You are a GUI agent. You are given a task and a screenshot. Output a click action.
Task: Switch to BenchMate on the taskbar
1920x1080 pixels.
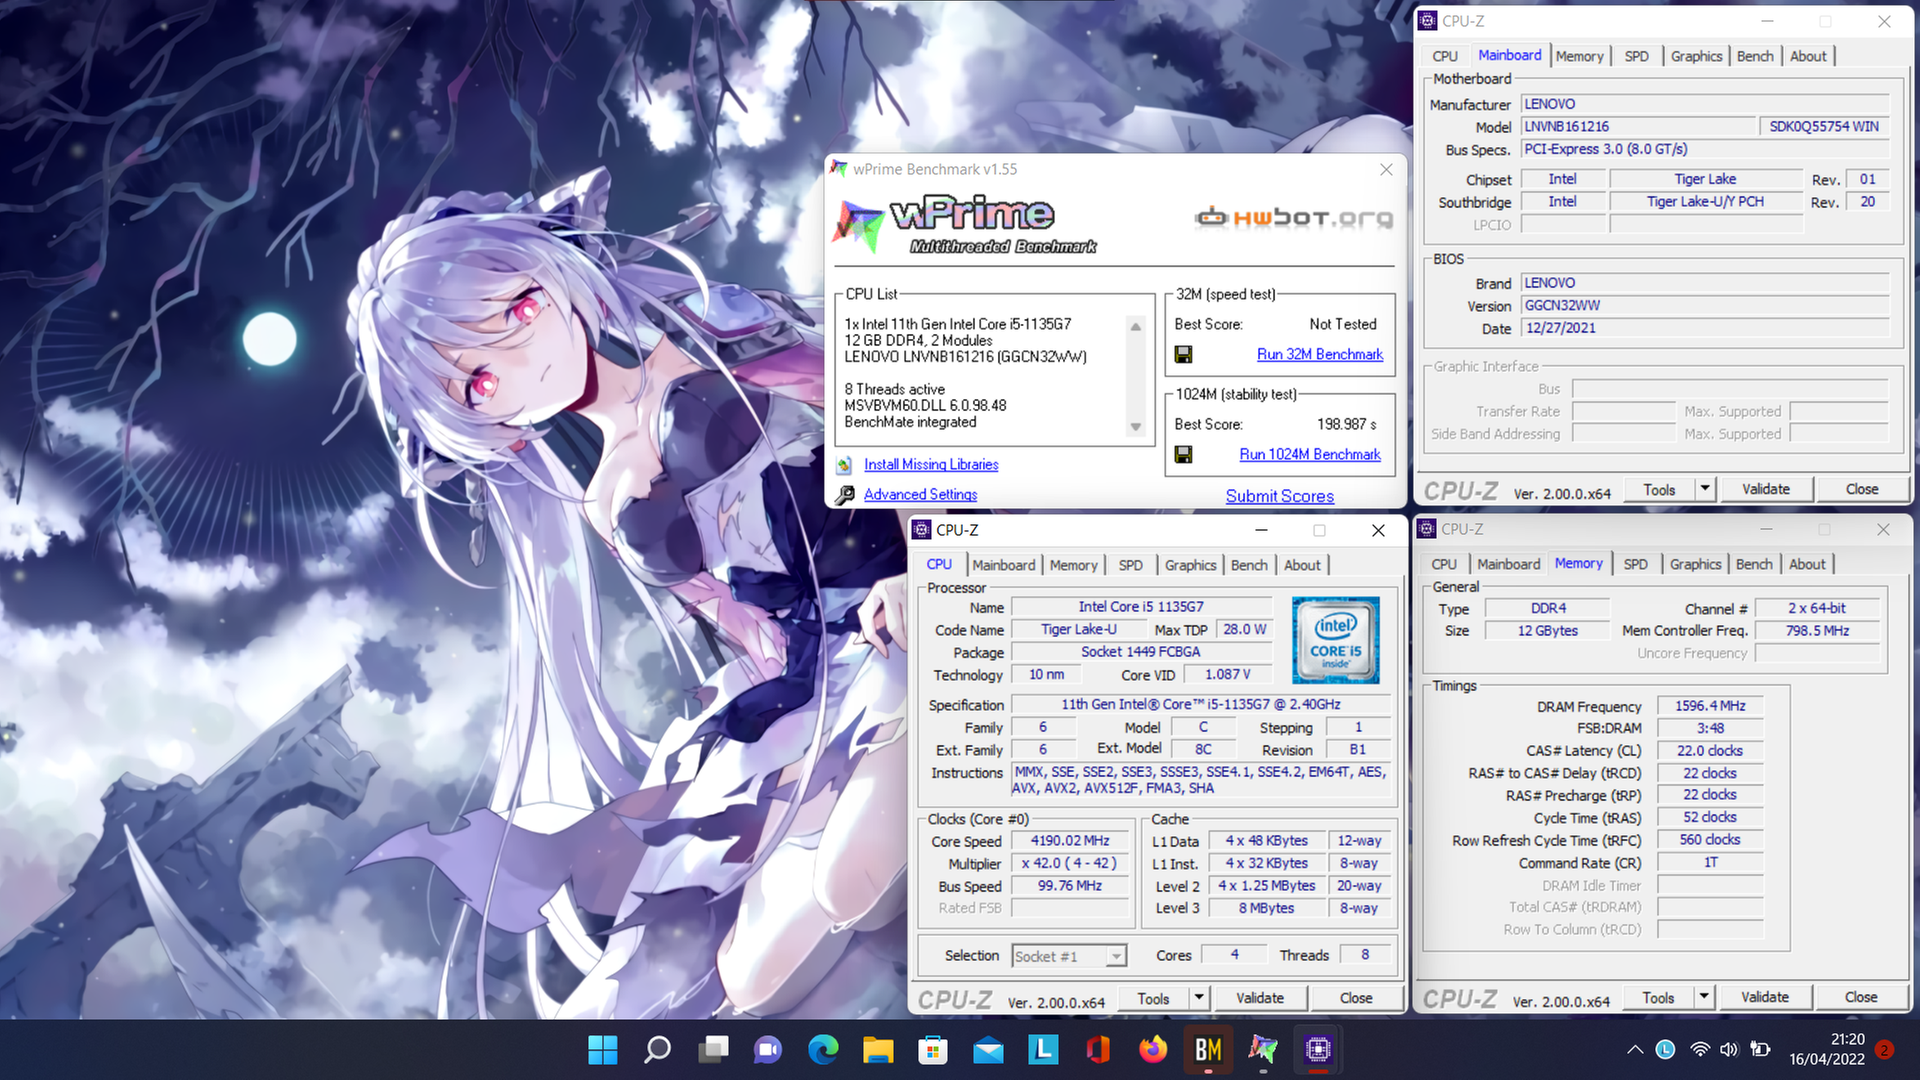(1208, 1049)
